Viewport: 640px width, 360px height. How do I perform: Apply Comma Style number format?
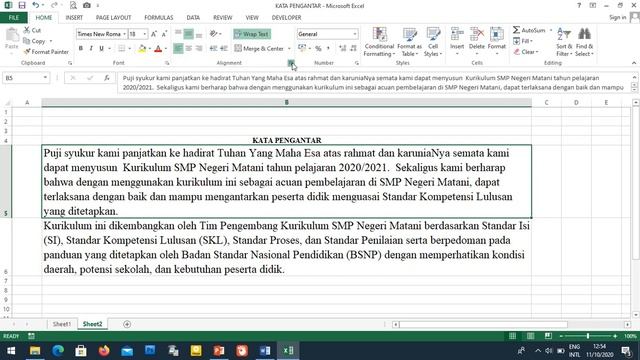pyautogui.click(x=328, y=49)
